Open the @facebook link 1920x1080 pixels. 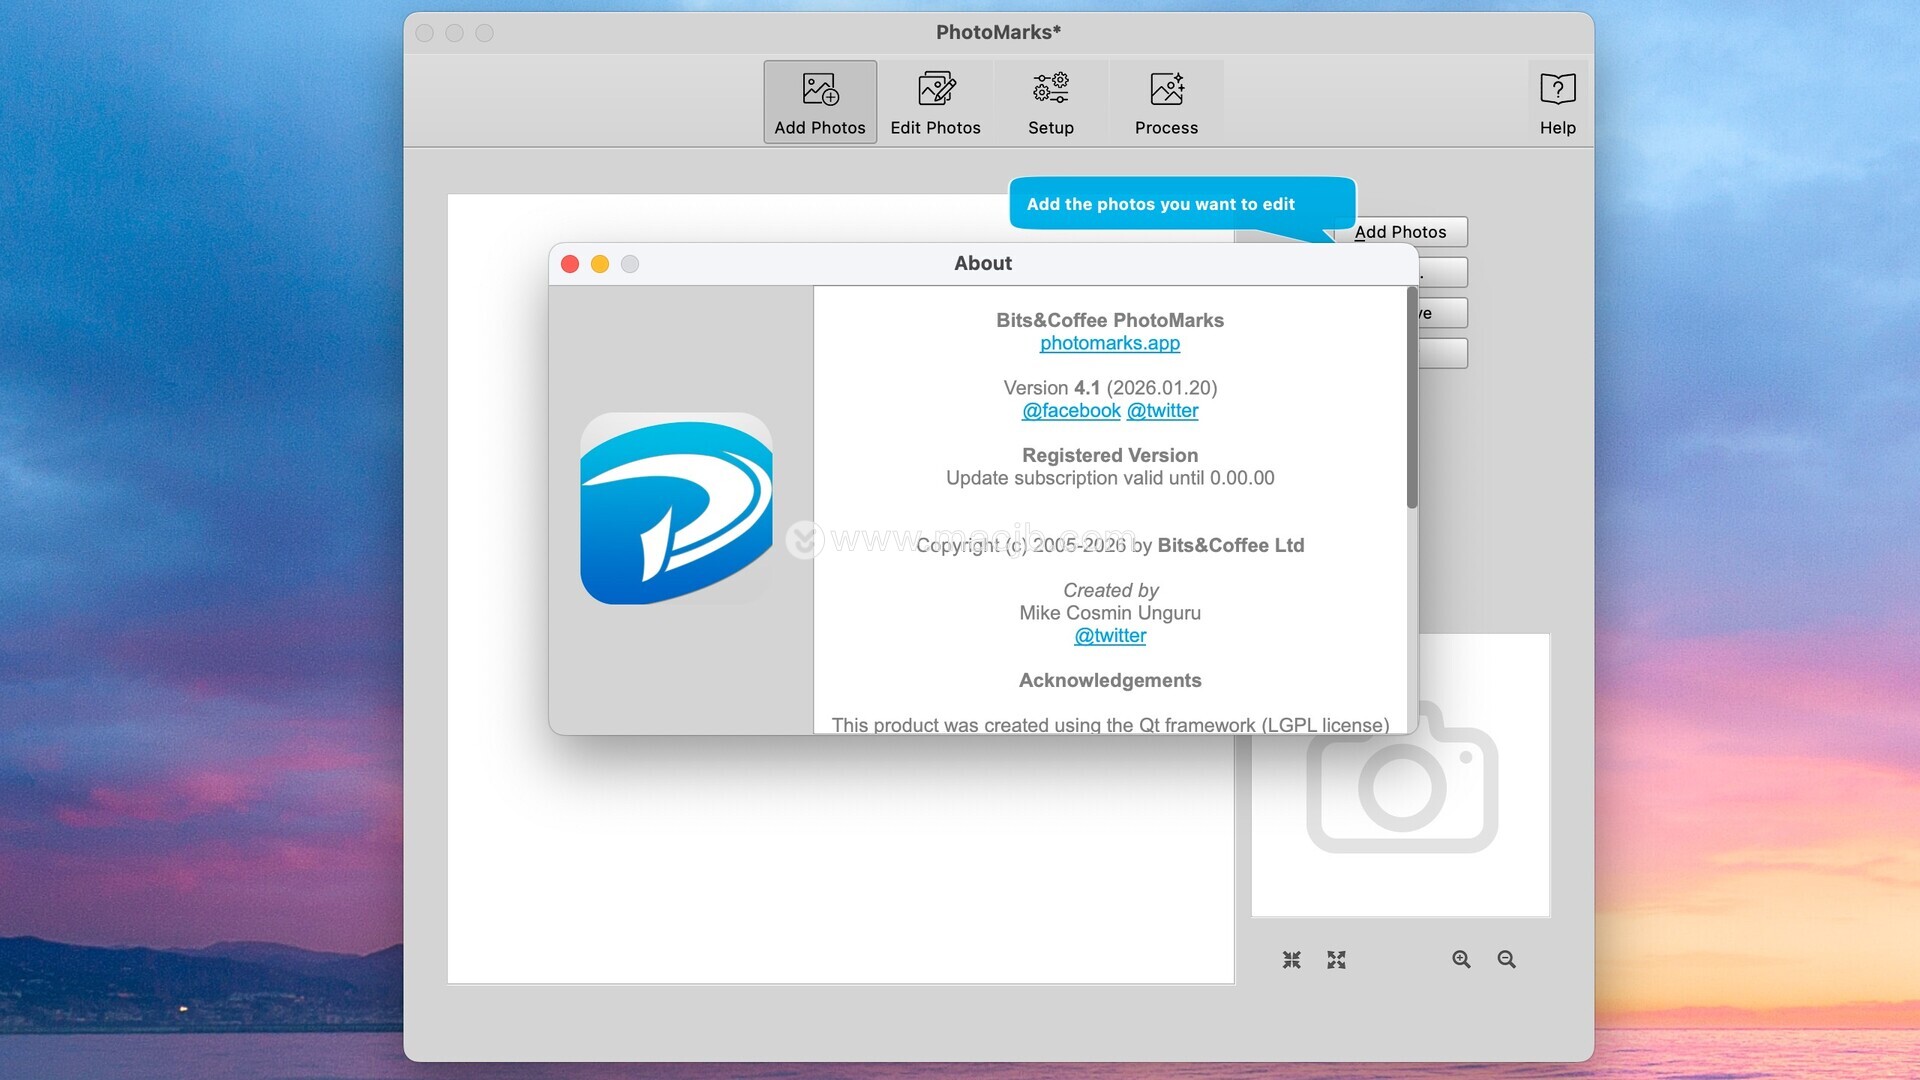pos(1070,411)
